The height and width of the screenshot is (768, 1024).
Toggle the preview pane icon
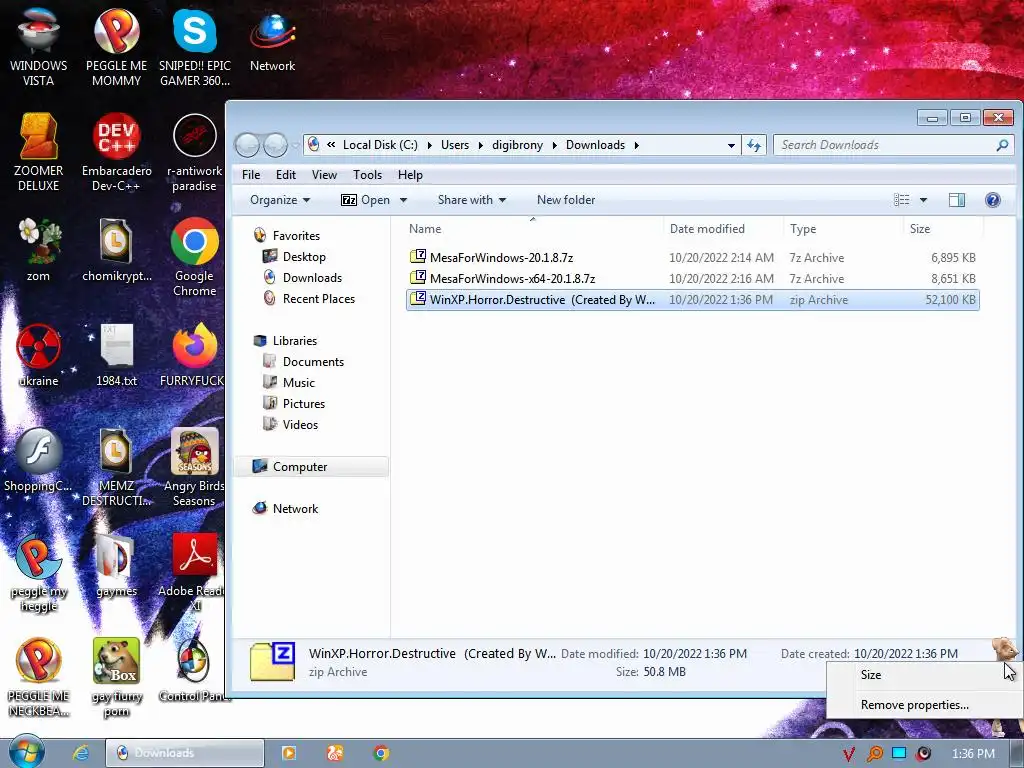coord(957,200)
